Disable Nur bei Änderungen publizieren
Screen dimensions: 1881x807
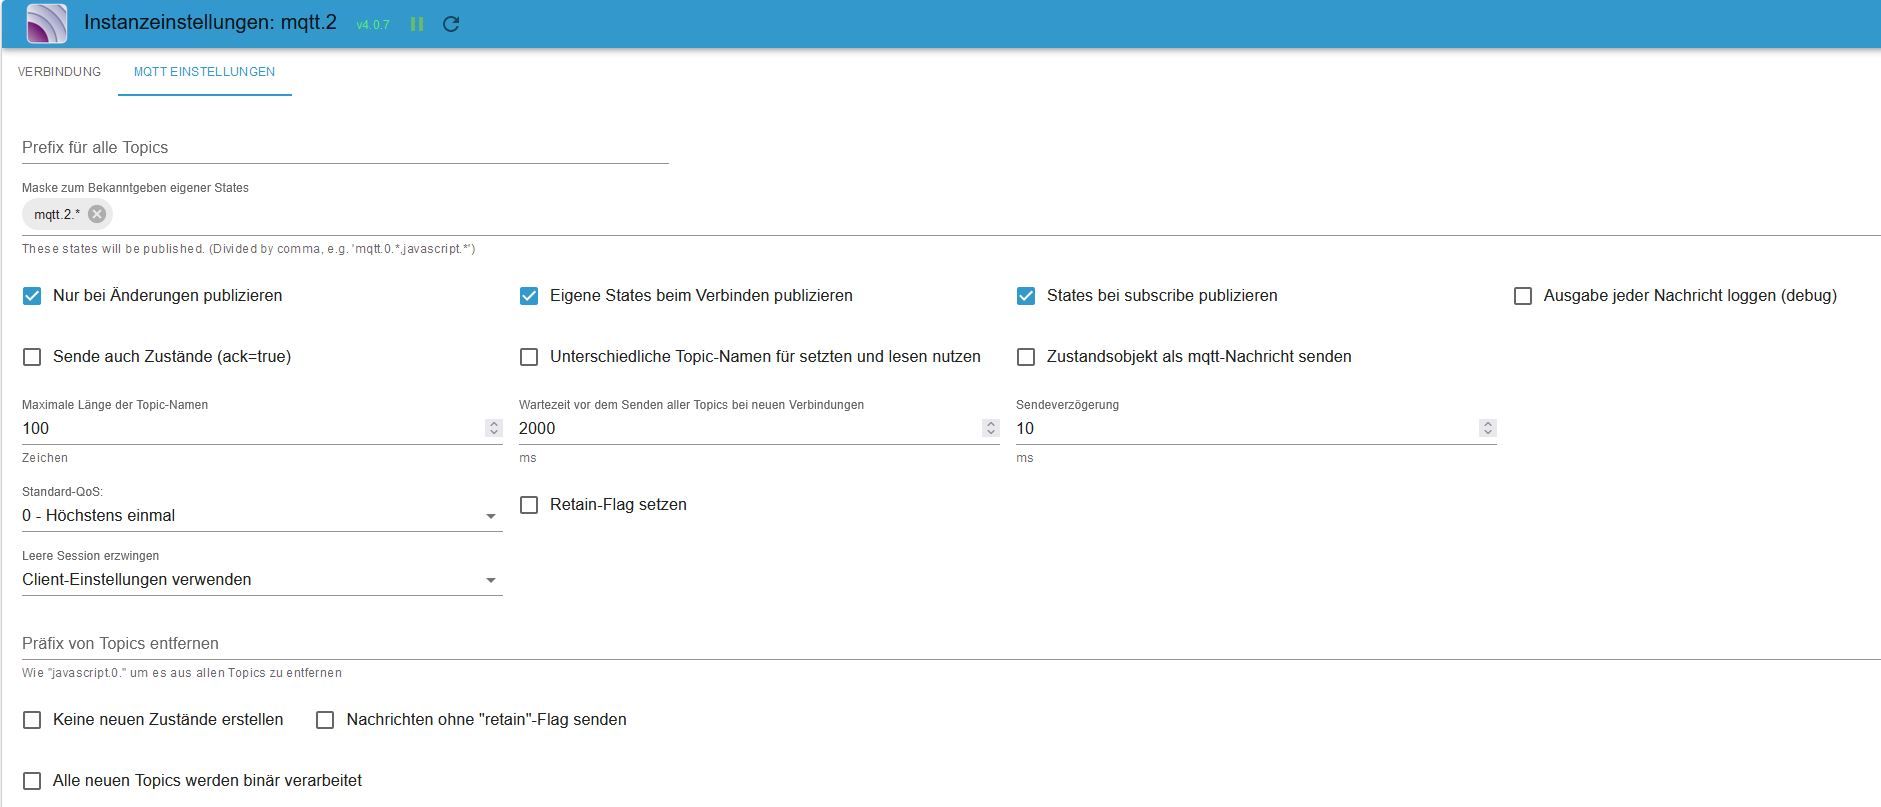(32, 296)
